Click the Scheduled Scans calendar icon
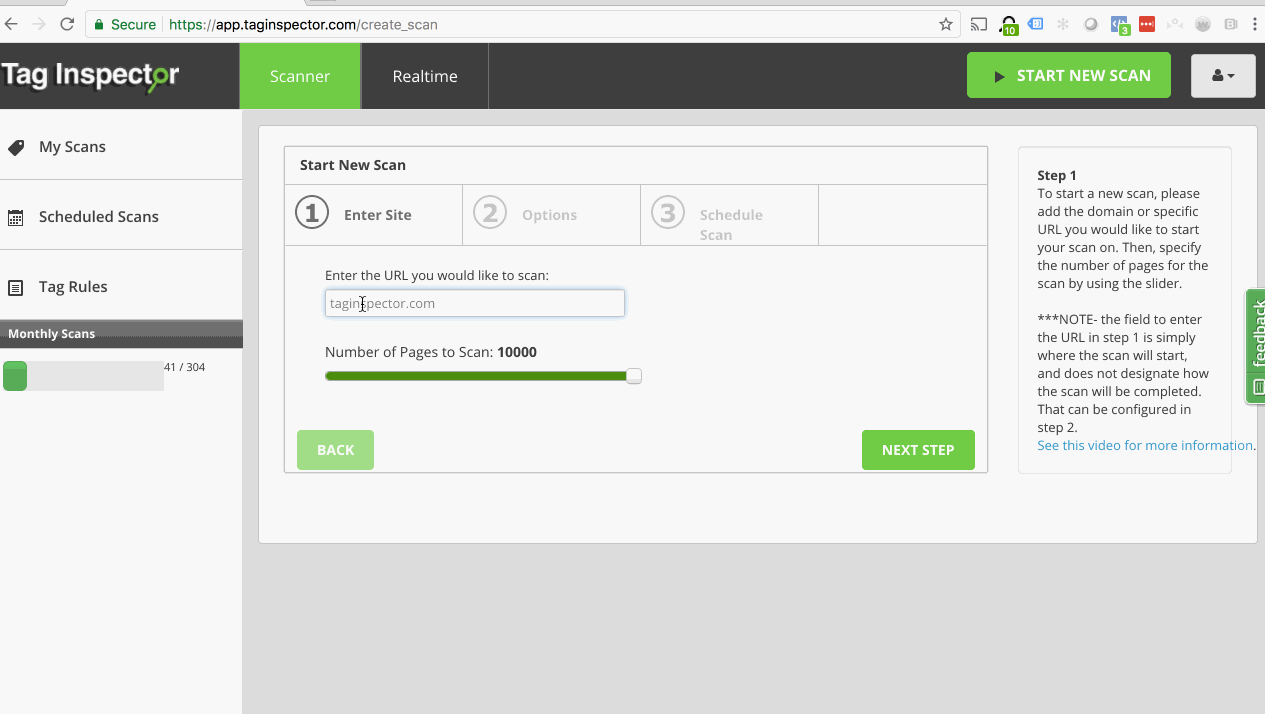Screen dimensions: 1265x714 click(16, 218)
